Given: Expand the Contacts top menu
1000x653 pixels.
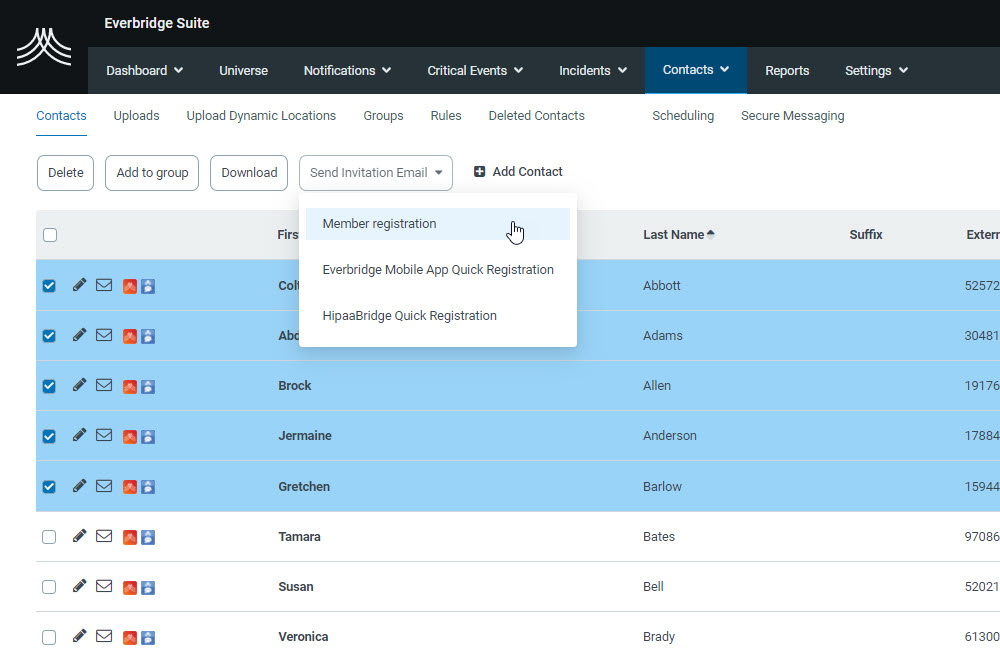Looking at the screenshot, I should (696, 70).
